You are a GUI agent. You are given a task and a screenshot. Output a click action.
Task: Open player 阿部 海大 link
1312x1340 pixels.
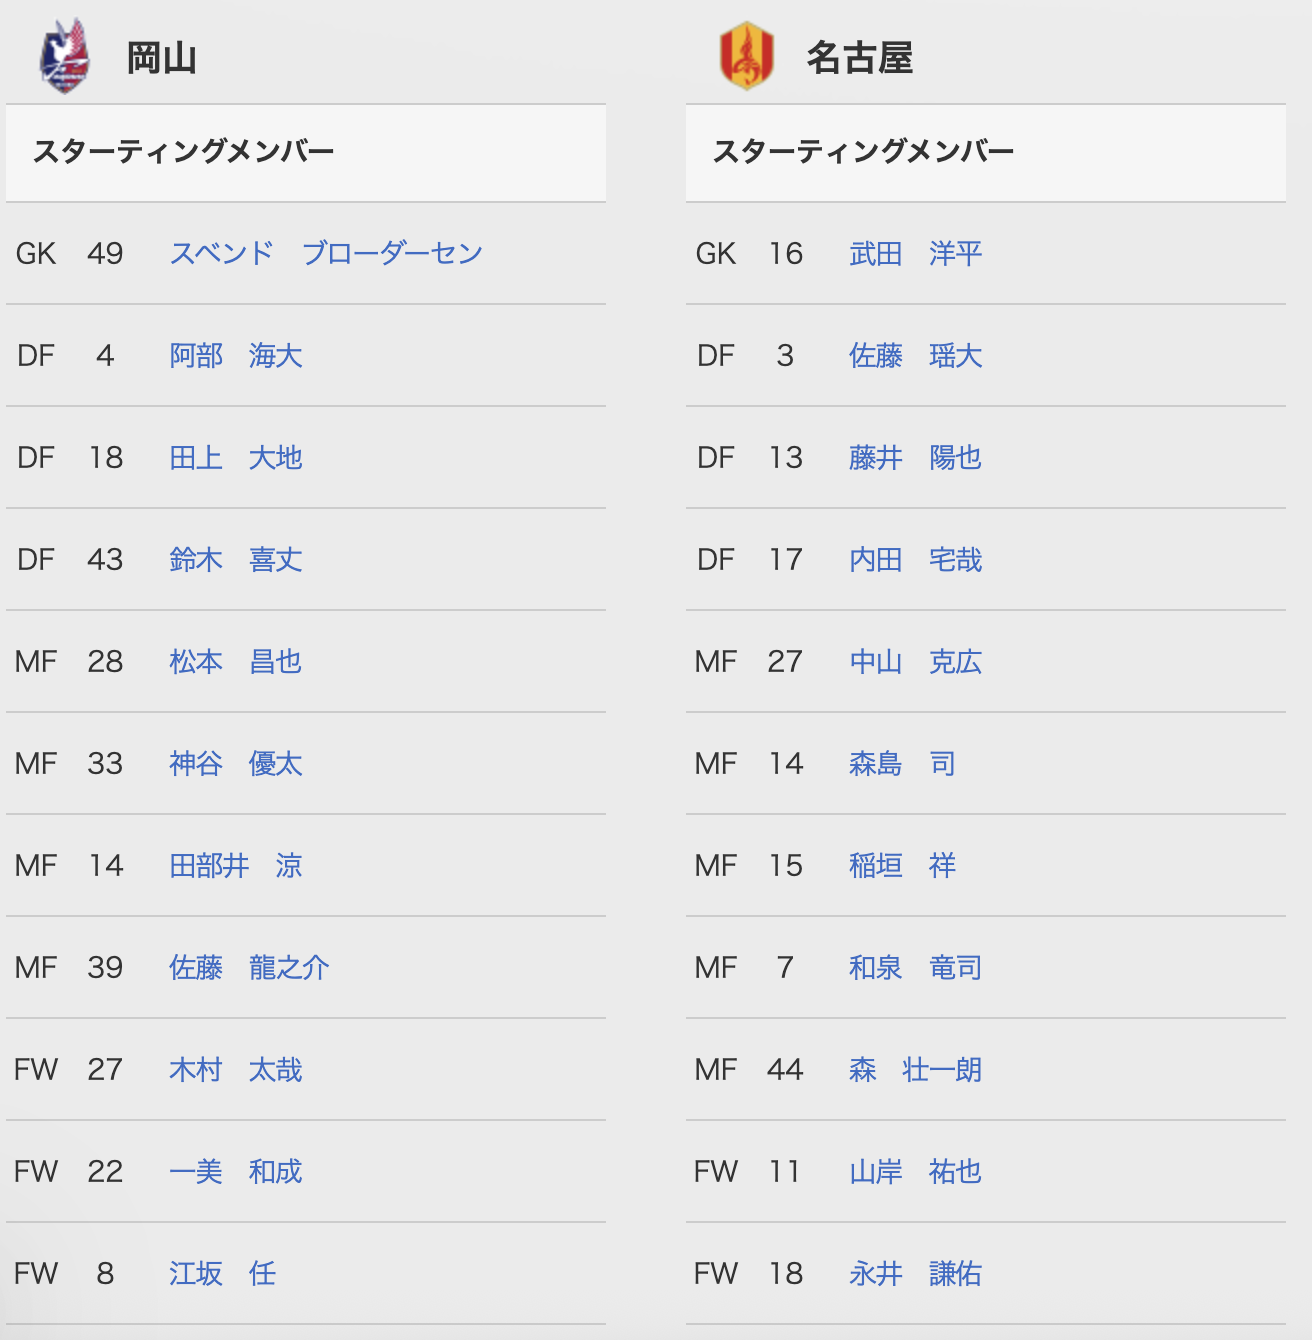pyautogui.click(x=236, y=355)
